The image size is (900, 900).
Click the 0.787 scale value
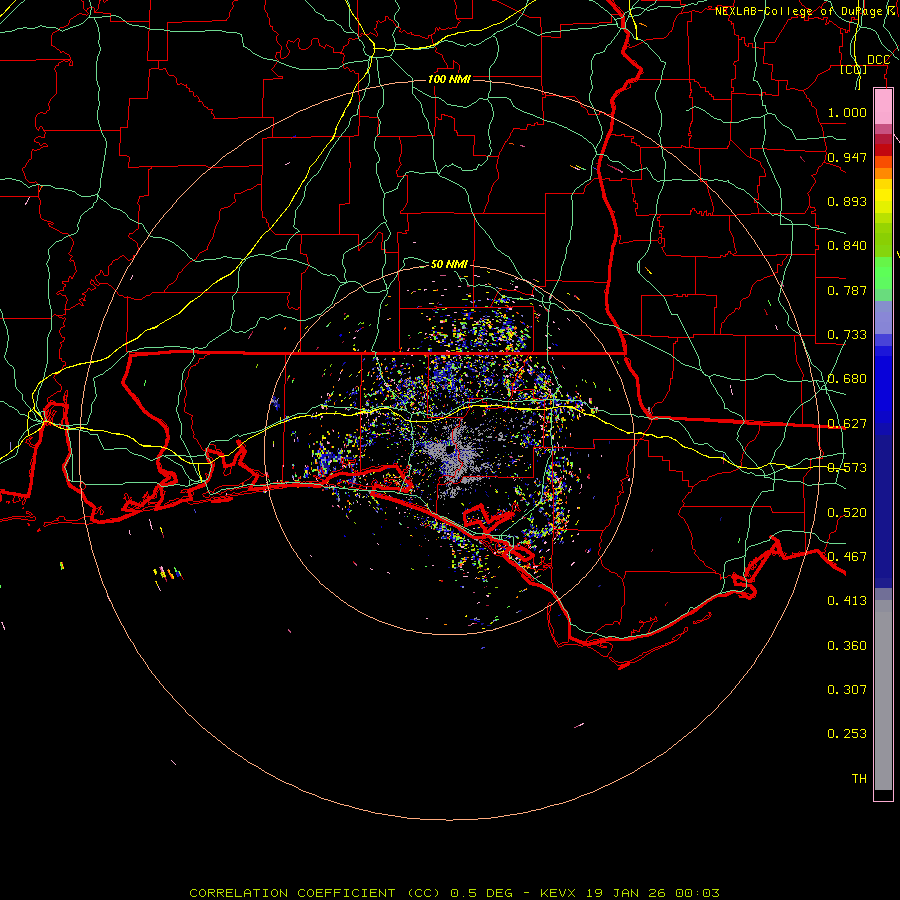[x=847, y=290]
